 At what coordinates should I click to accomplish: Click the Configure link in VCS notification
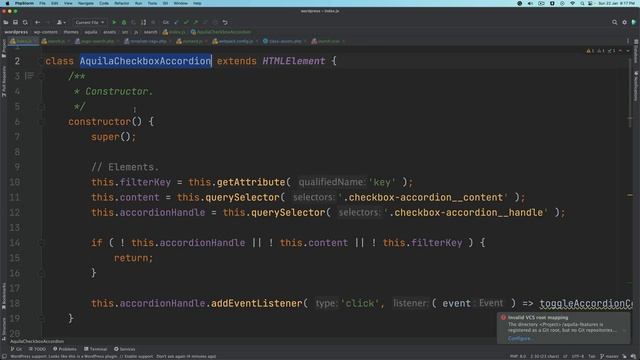tap(520, 338)
